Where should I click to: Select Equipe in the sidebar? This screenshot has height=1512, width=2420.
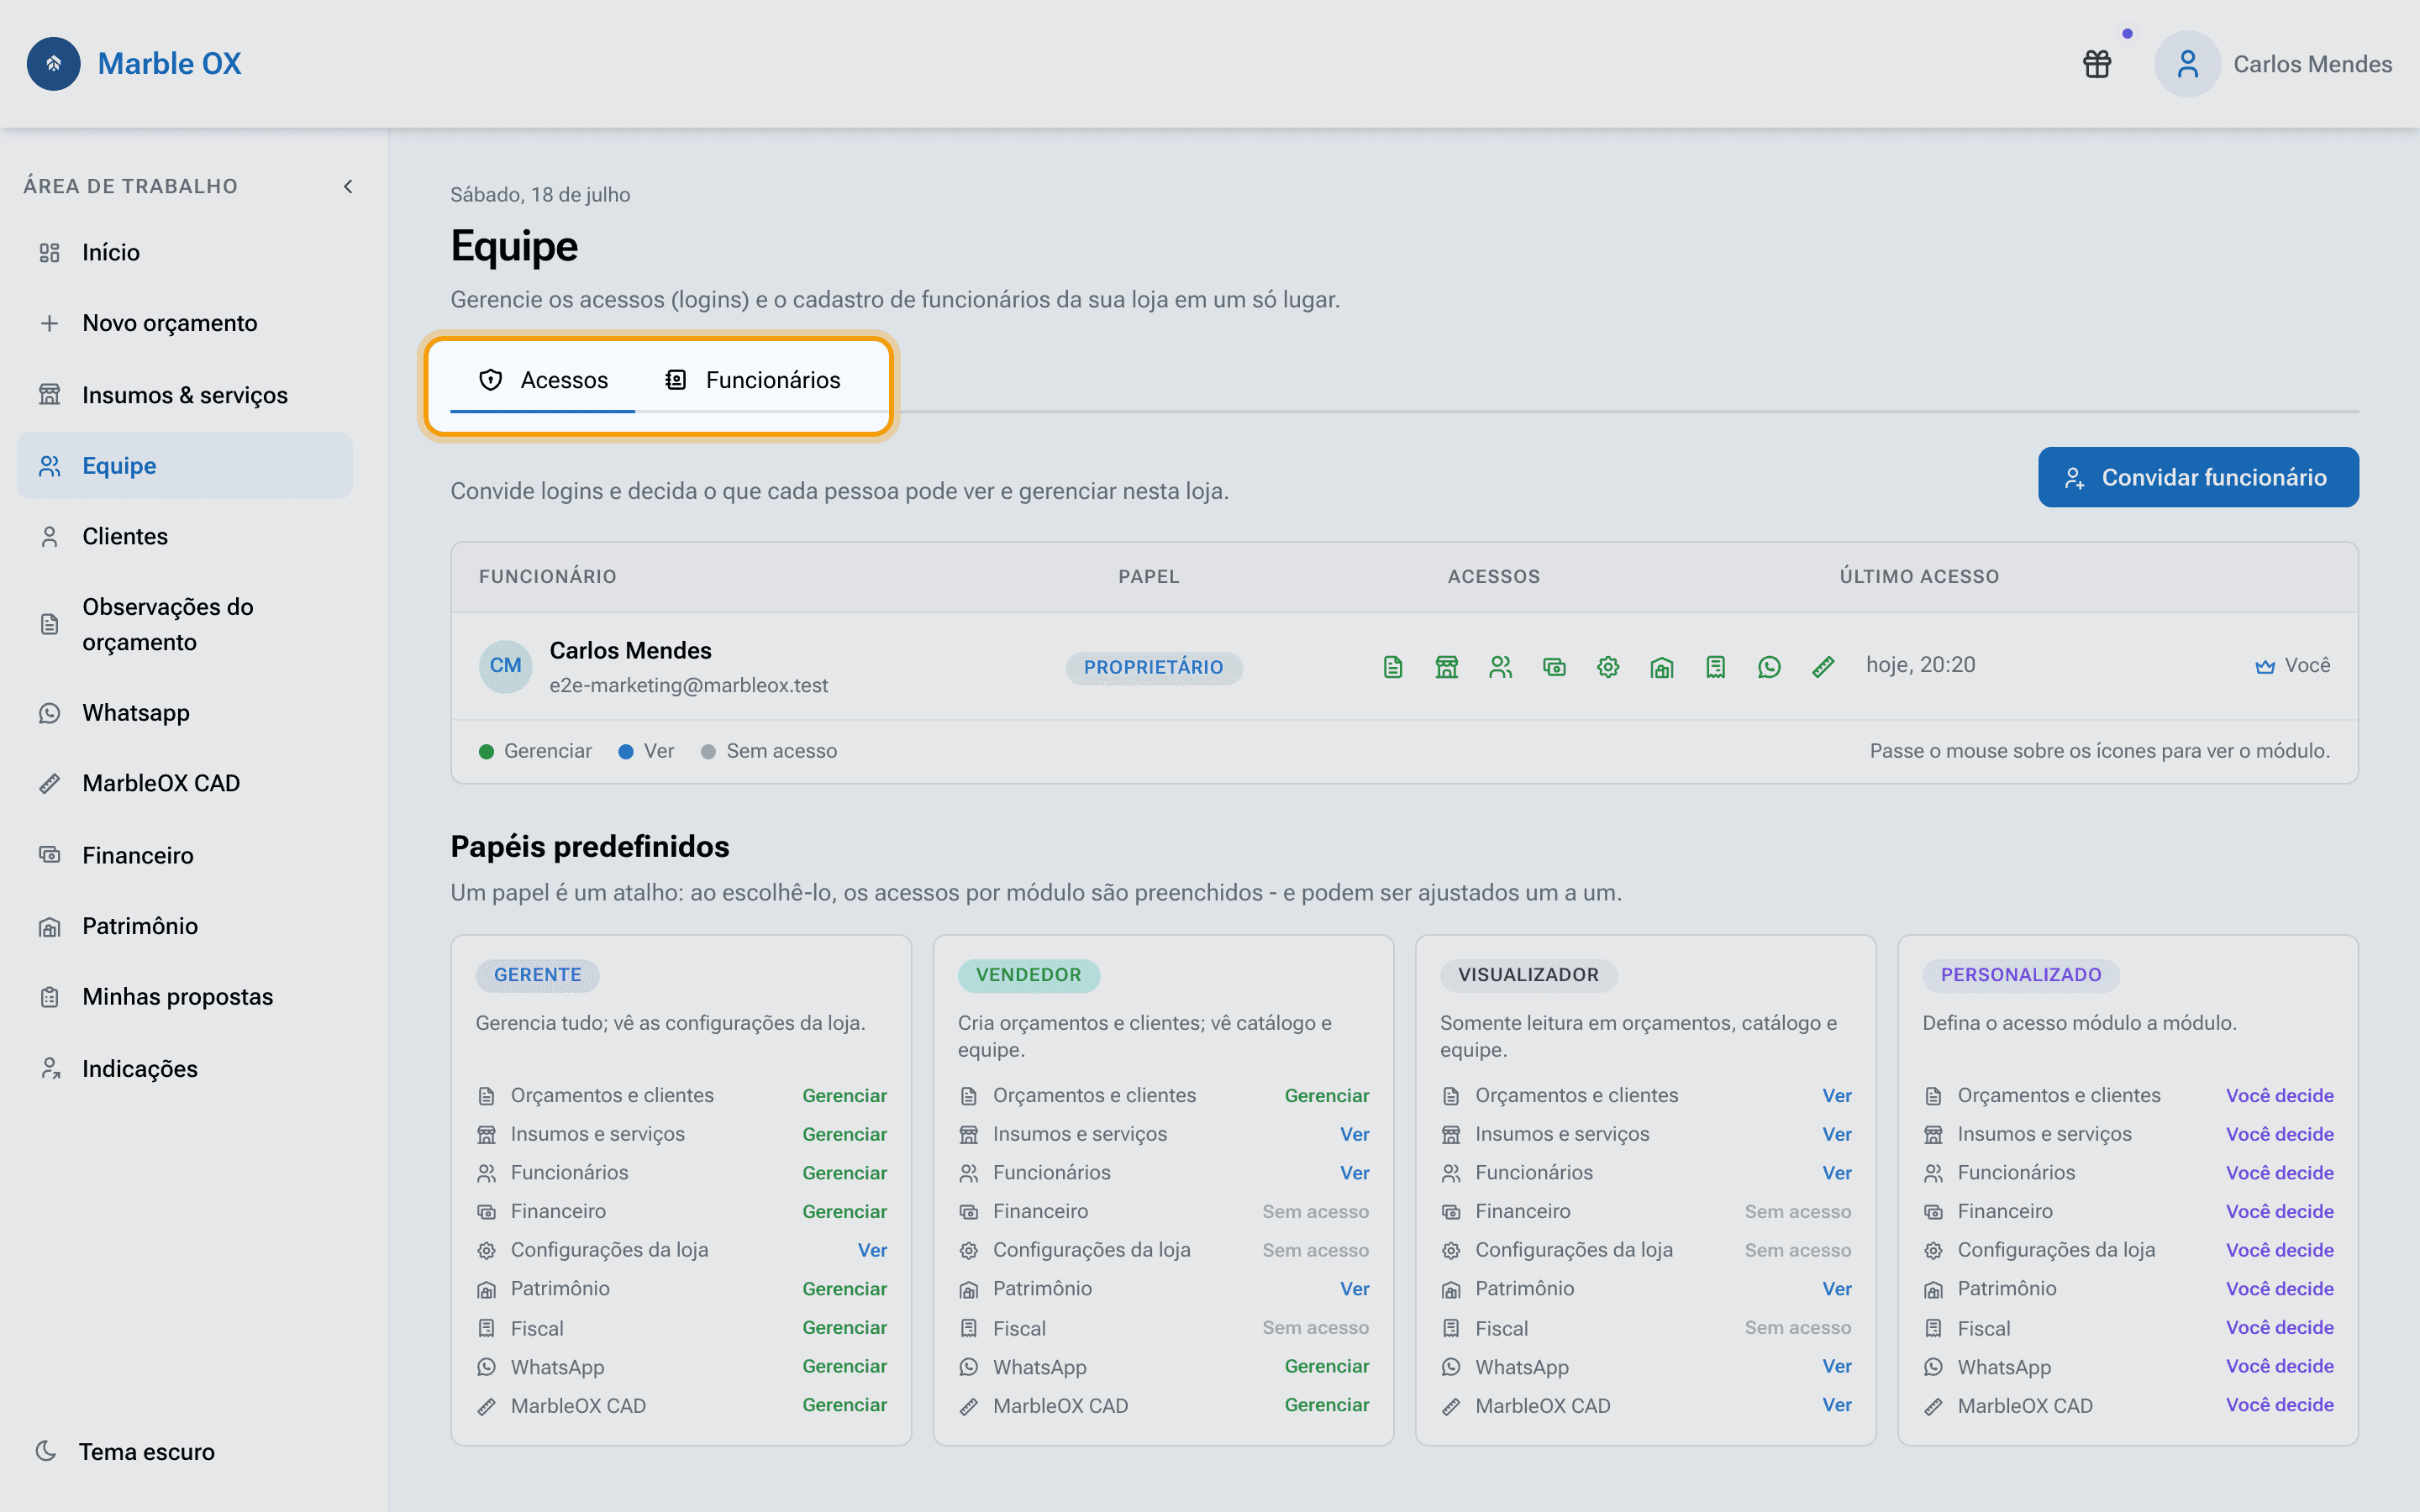click(x=185, y=465)
